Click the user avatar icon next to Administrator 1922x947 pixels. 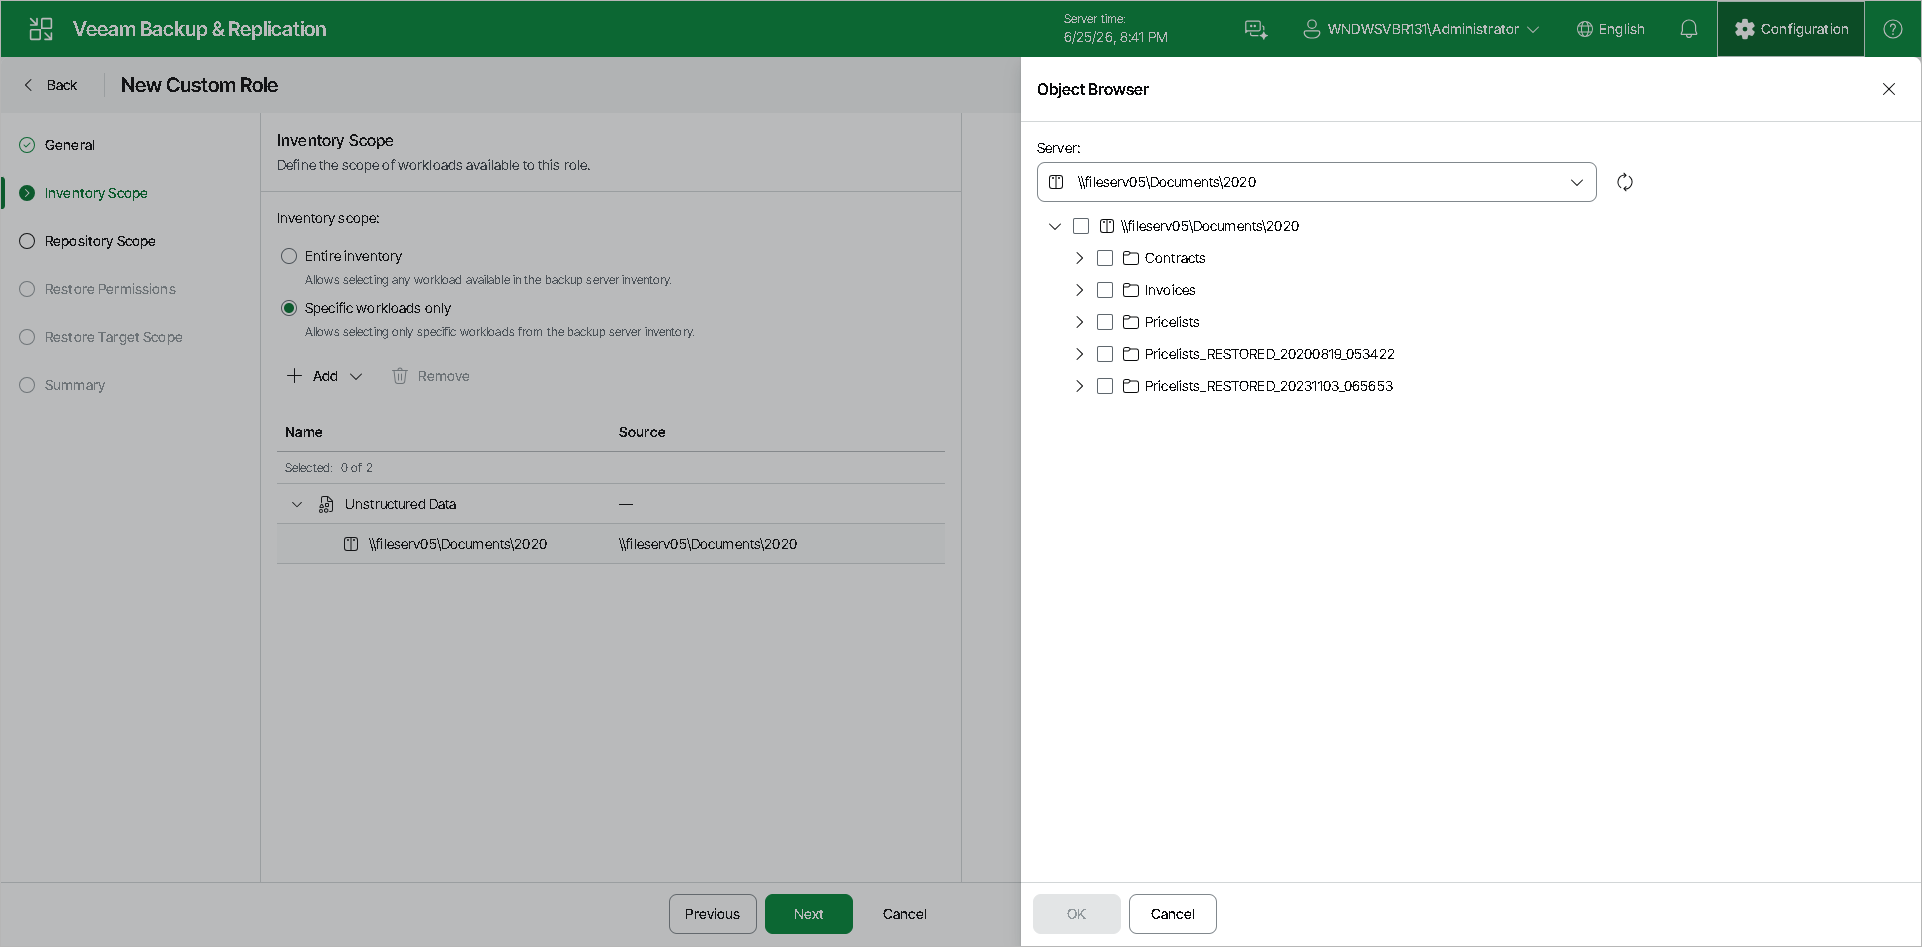pos(1311,29)
